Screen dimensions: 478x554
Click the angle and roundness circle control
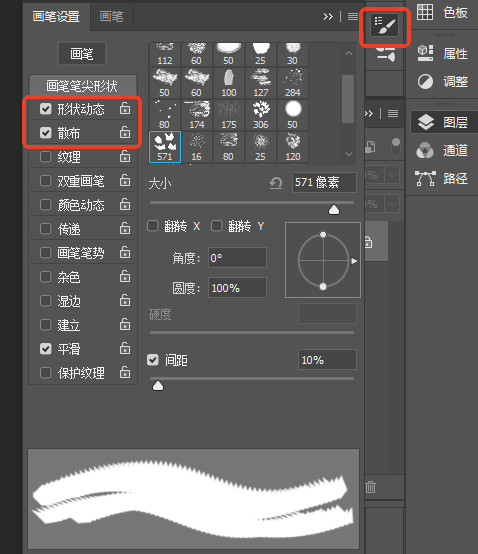(x=323, y=260)
